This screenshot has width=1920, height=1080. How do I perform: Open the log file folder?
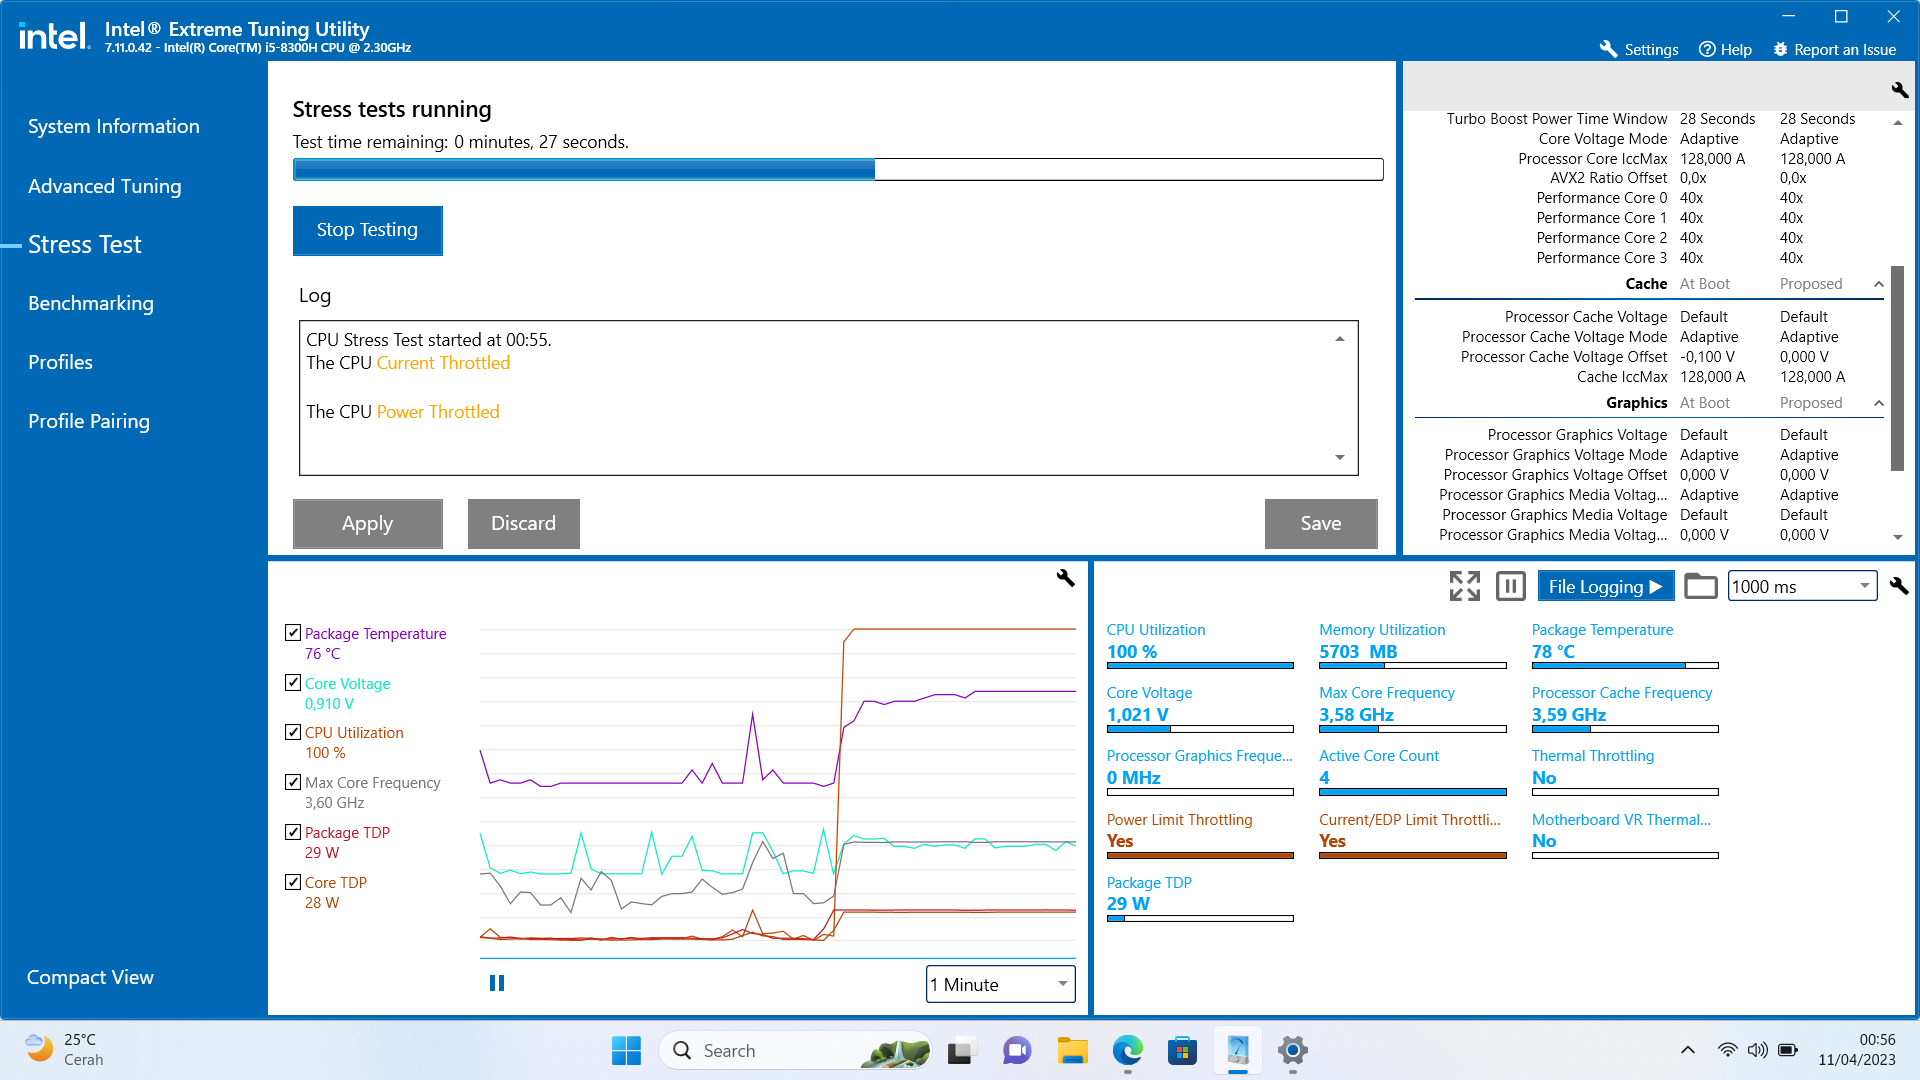click(x=1700, y=586)
